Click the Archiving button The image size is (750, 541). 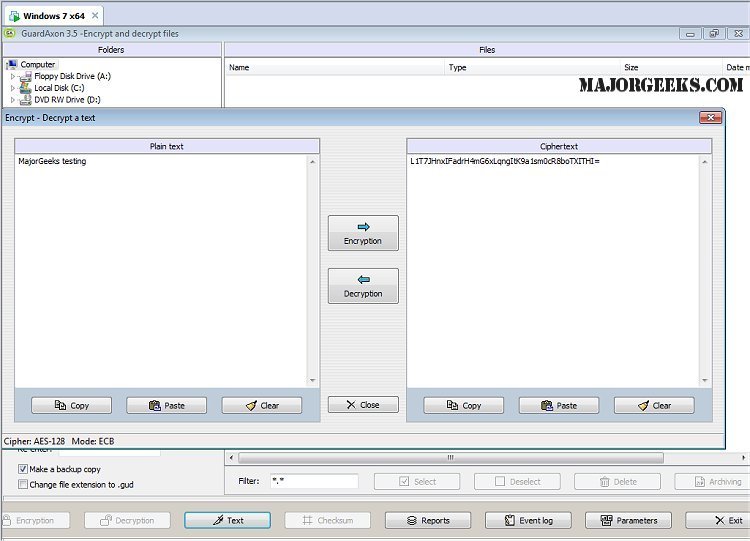pos(712,481)
